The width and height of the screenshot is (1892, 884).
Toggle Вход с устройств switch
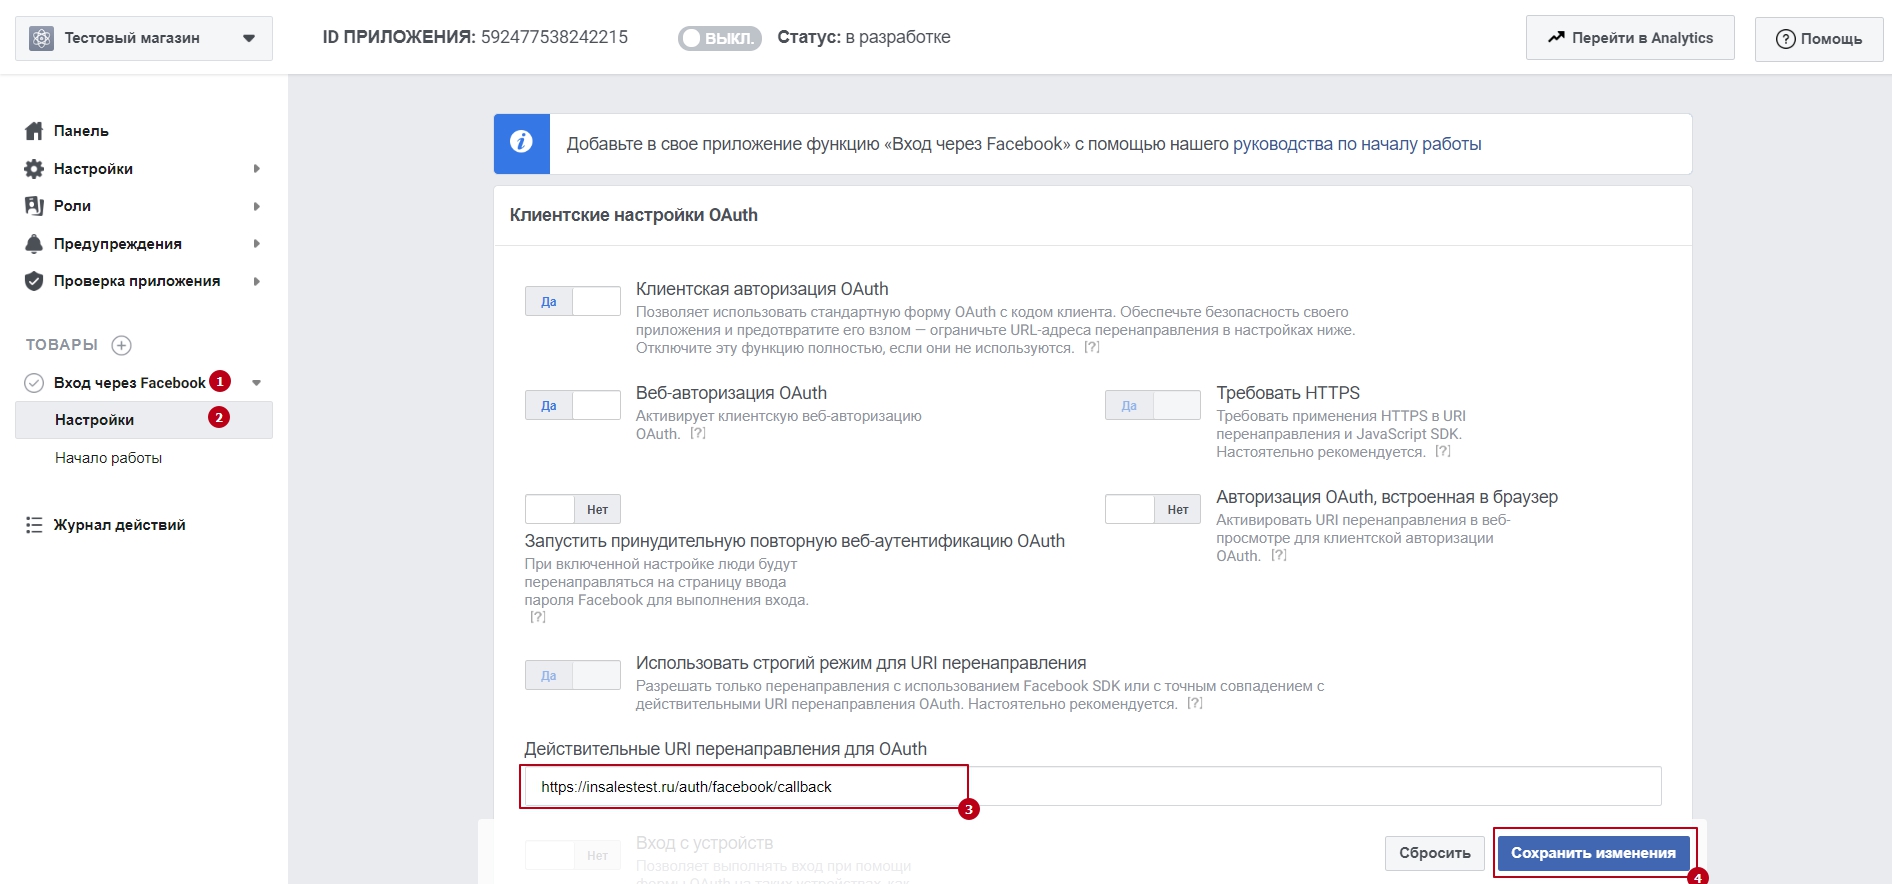click(573, 855)
